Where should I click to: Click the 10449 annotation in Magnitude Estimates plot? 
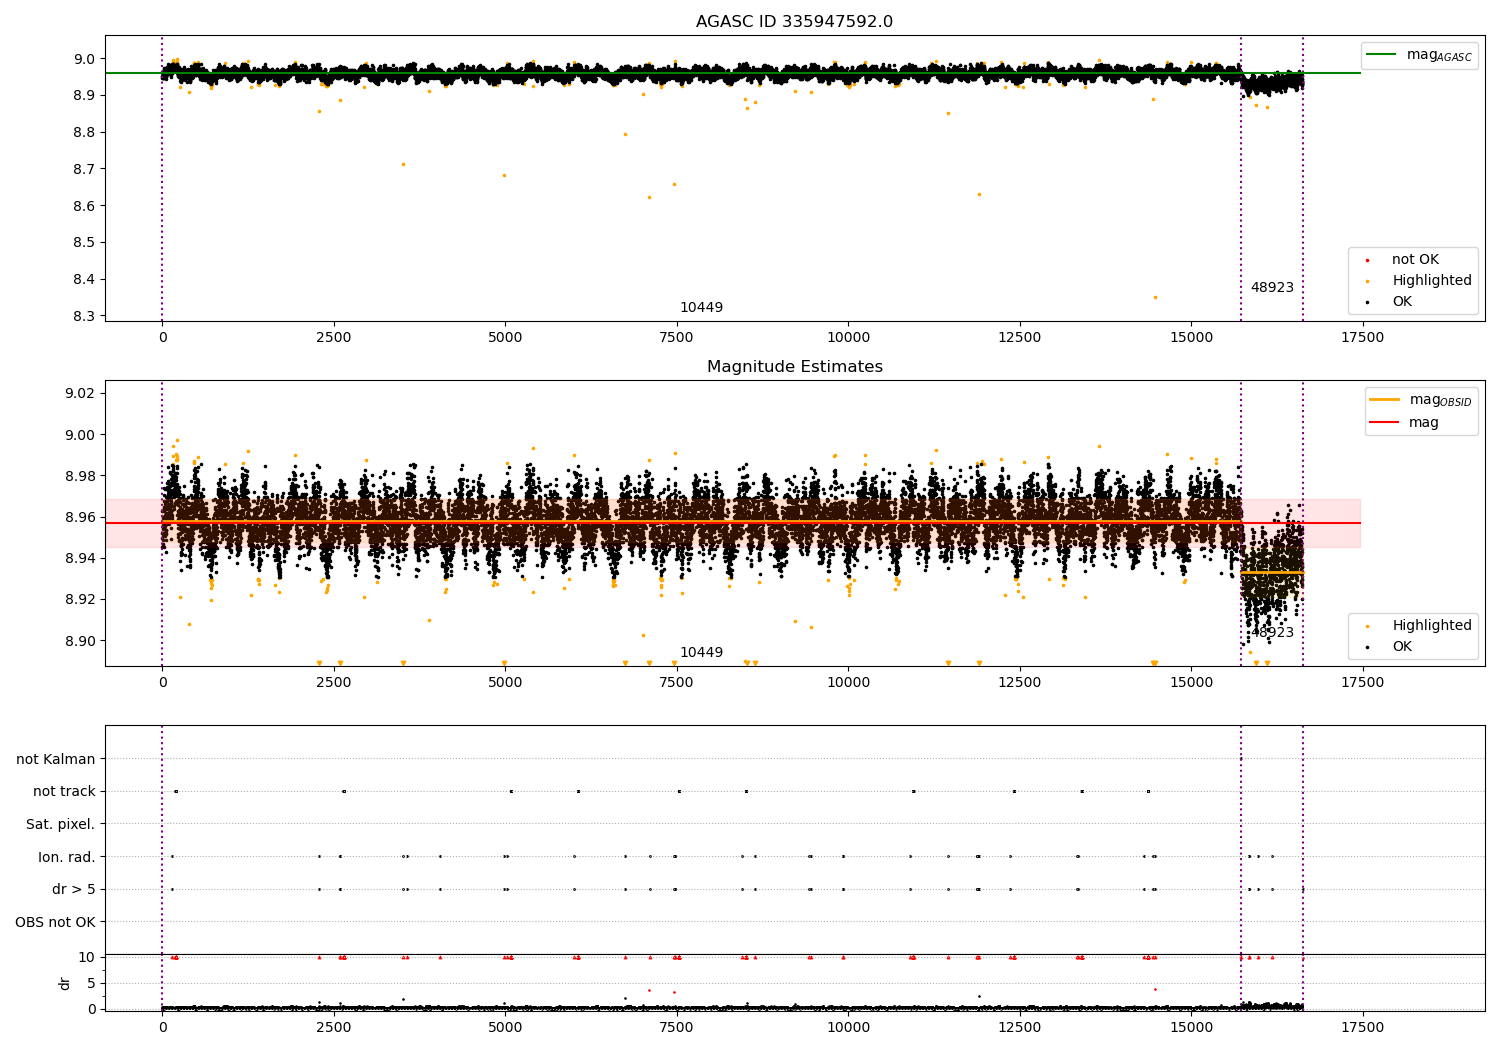click(701, 653)
